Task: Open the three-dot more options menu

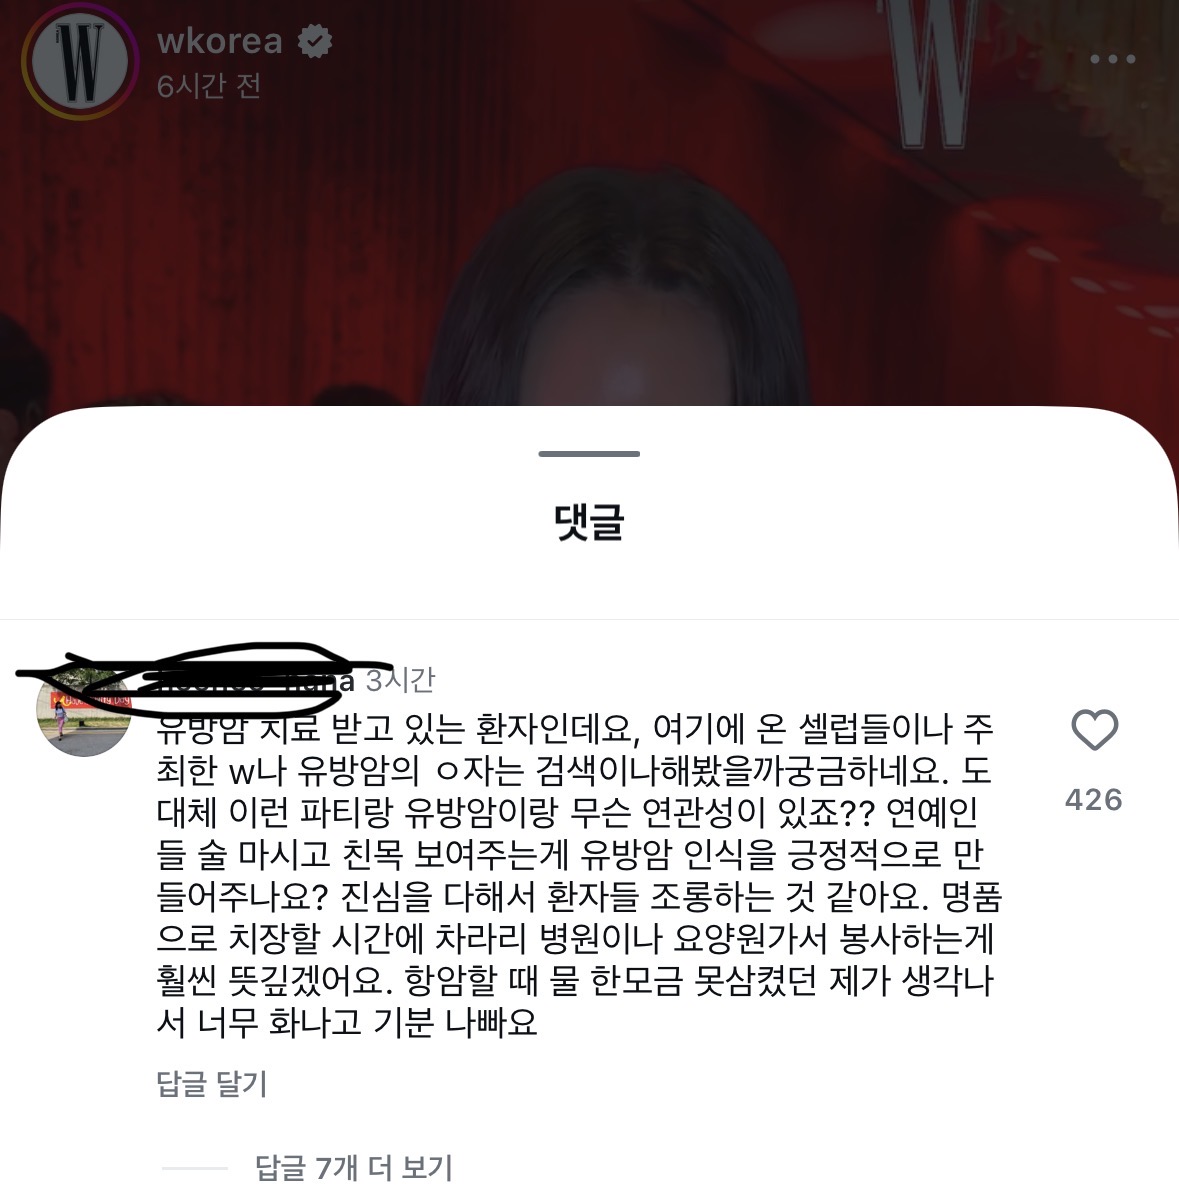Action: (1112, 59)
